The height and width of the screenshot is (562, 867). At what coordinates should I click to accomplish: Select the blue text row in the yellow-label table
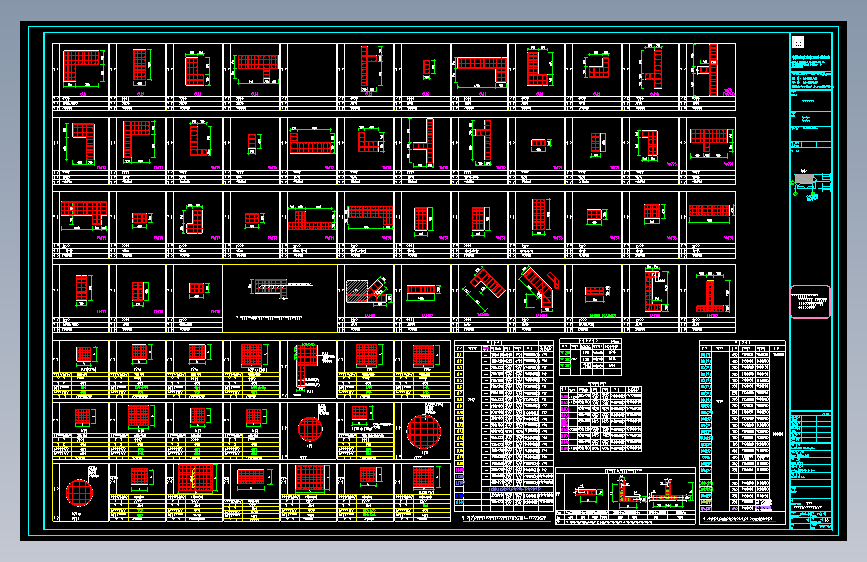click(515, 490)
